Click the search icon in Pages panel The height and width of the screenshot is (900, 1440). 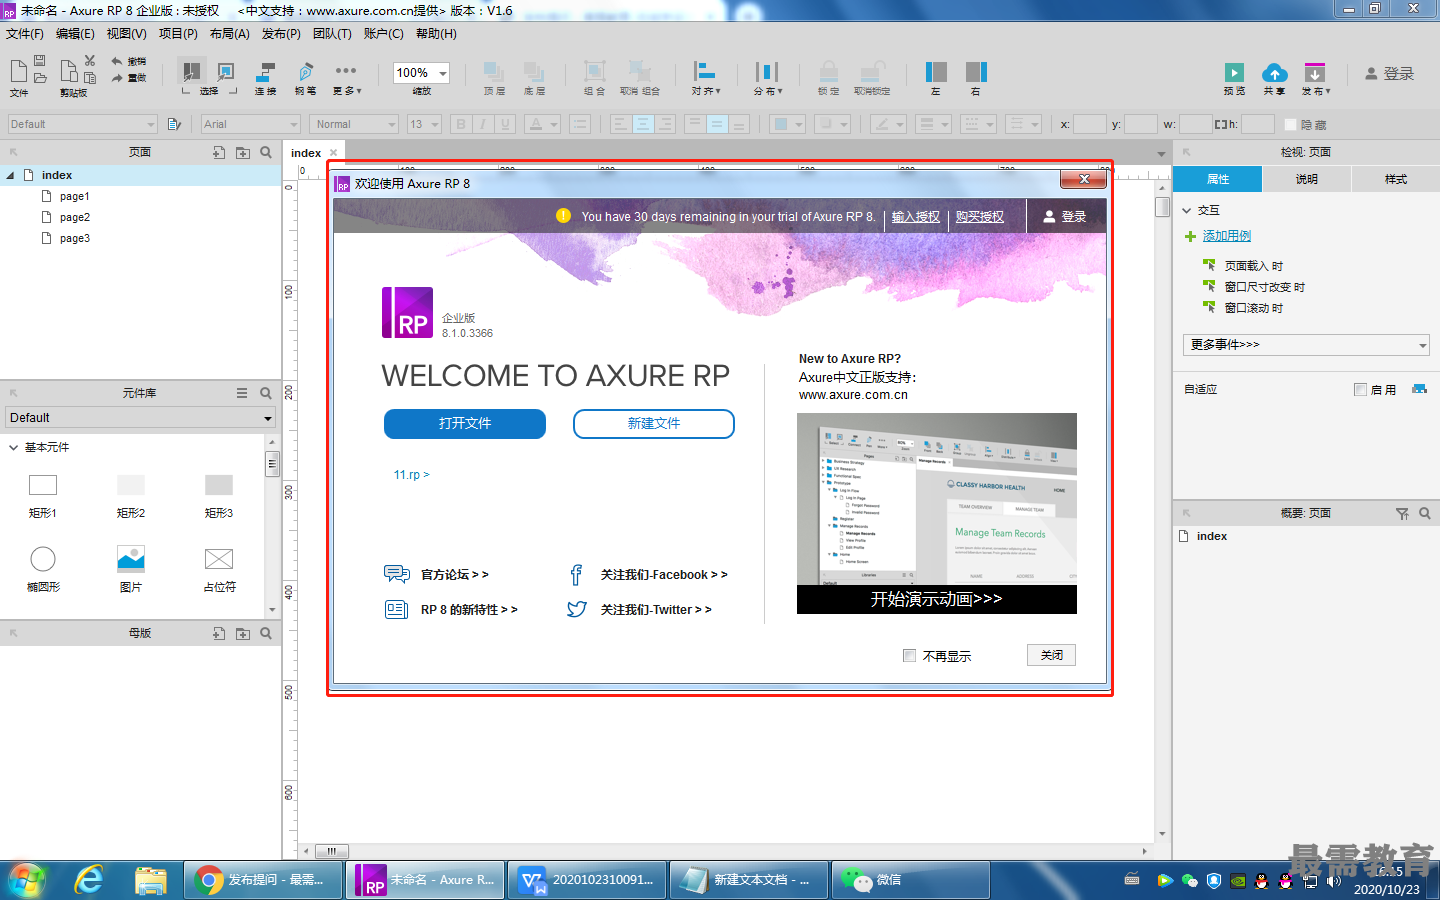[266, 153]
